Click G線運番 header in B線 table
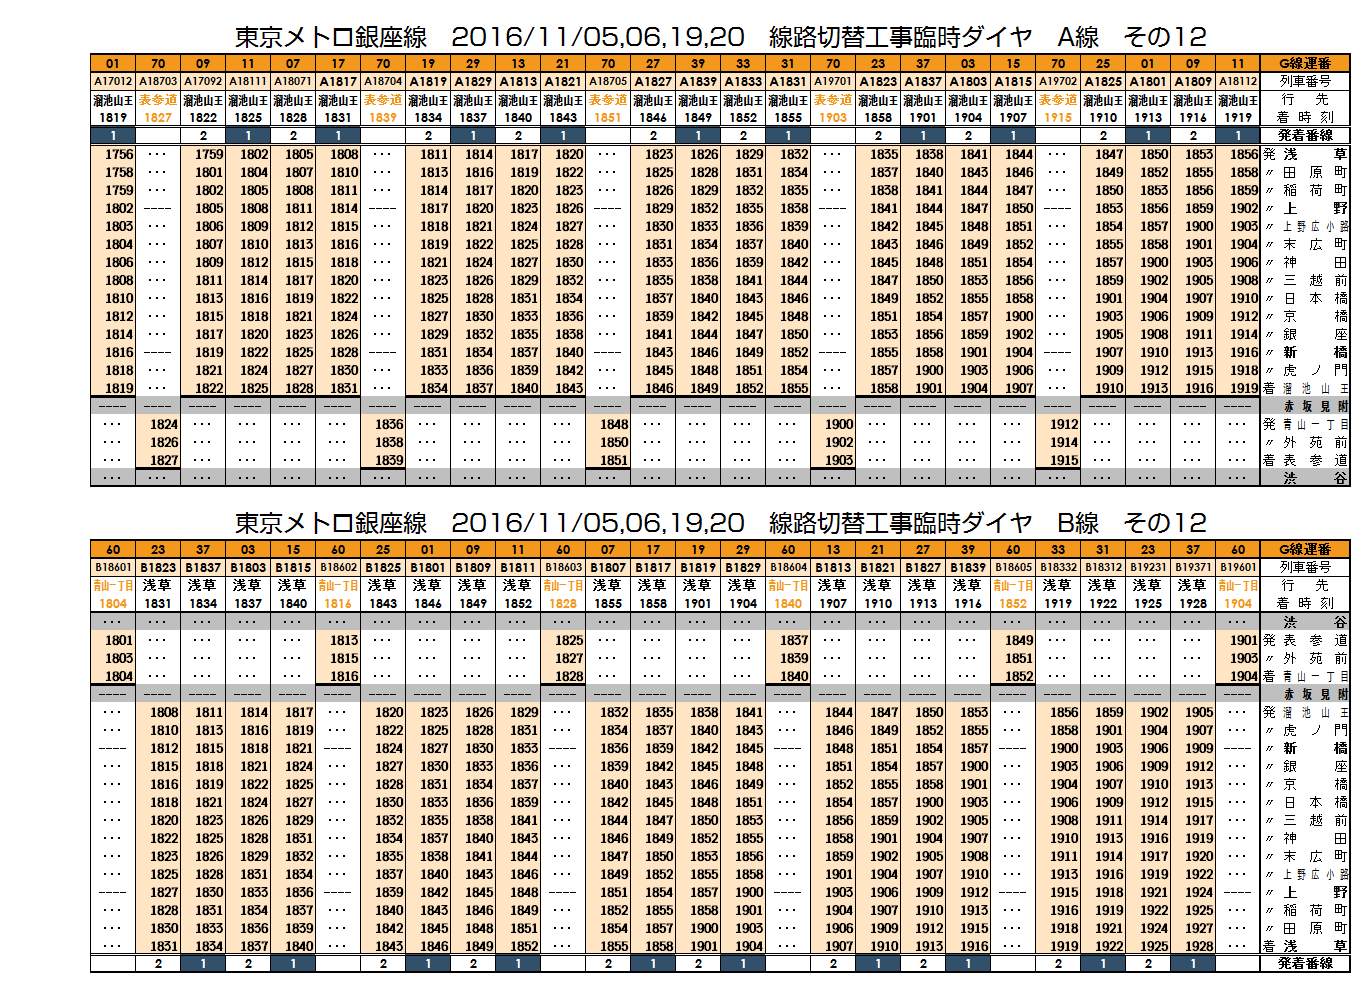This screenshot has width=1351, height=991. (1305, 549)
